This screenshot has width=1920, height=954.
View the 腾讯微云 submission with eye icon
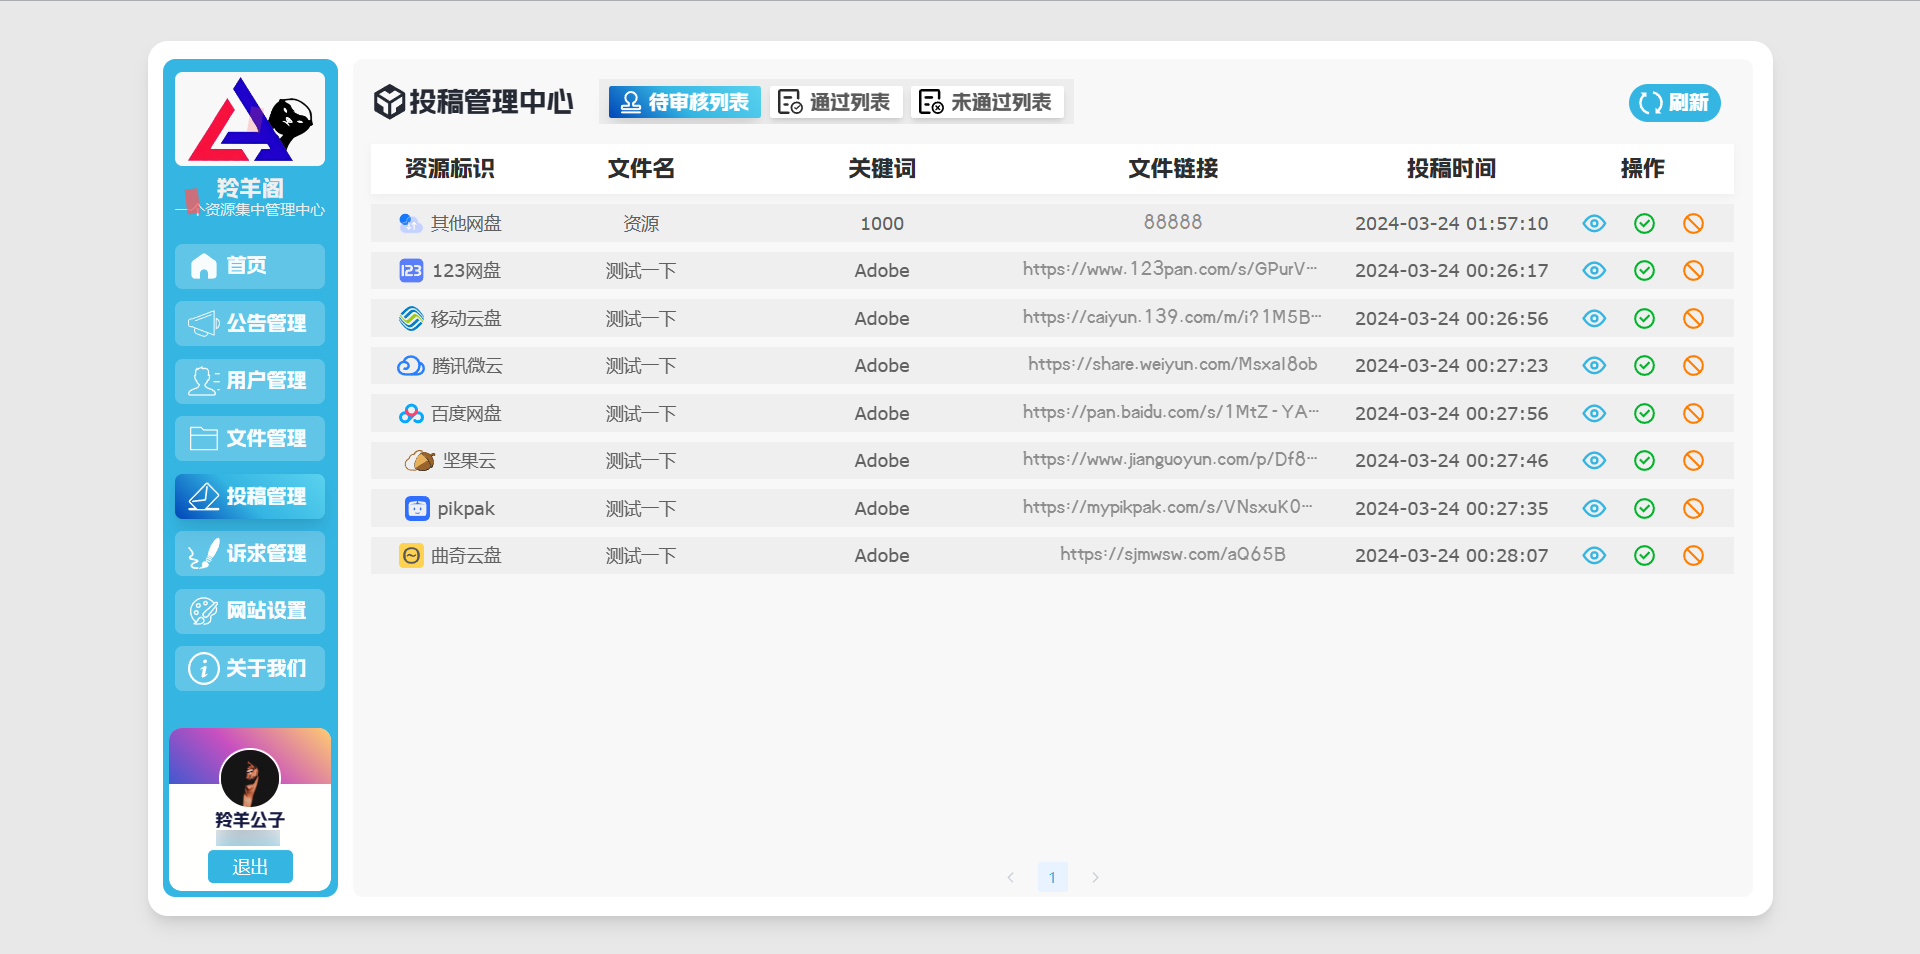tap(1594, 365)
